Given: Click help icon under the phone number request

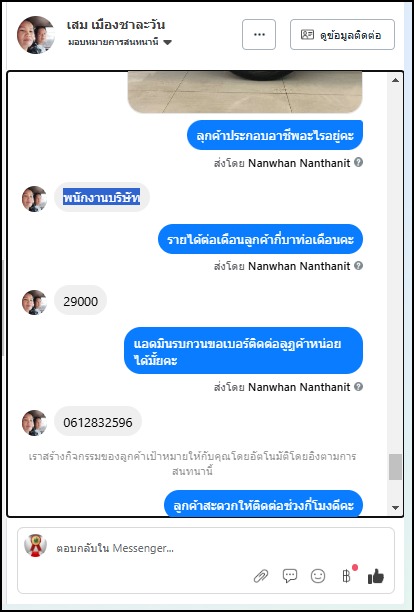Looking at the screenshot, I should click(x=359, y=386).
